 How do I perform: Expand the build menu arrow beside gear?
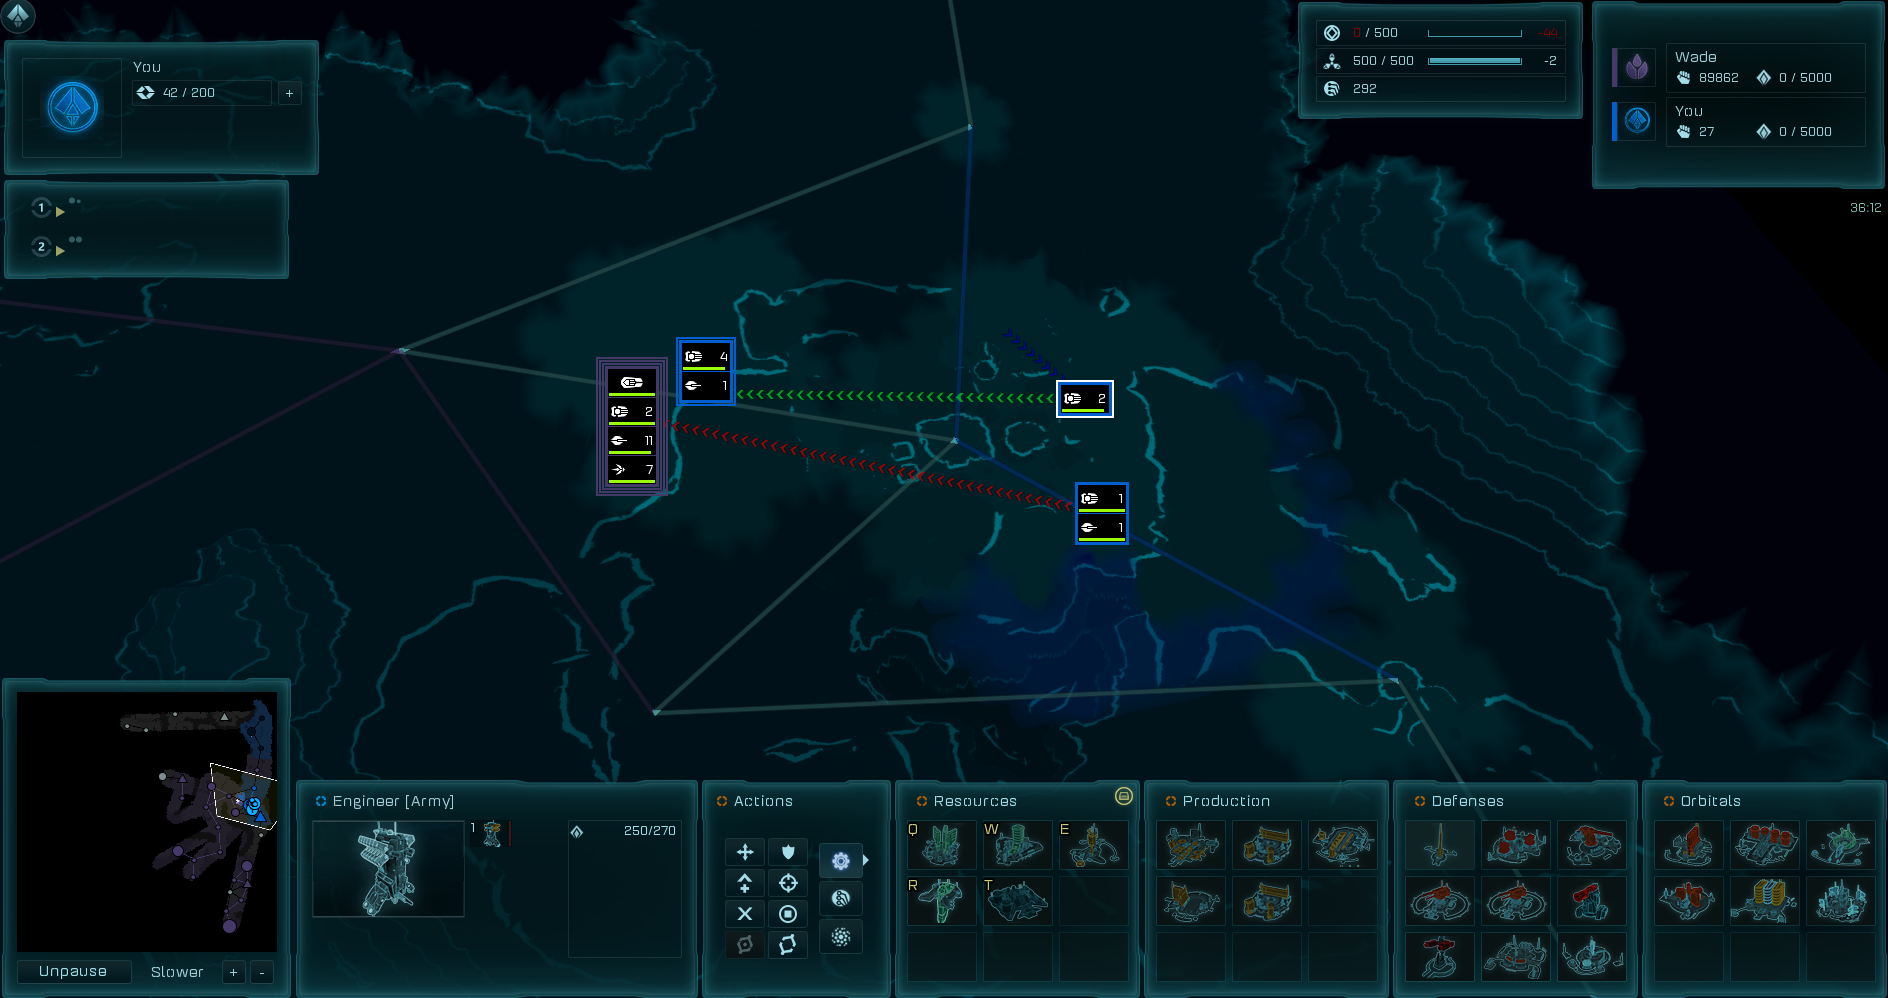(x=866, y=860)
